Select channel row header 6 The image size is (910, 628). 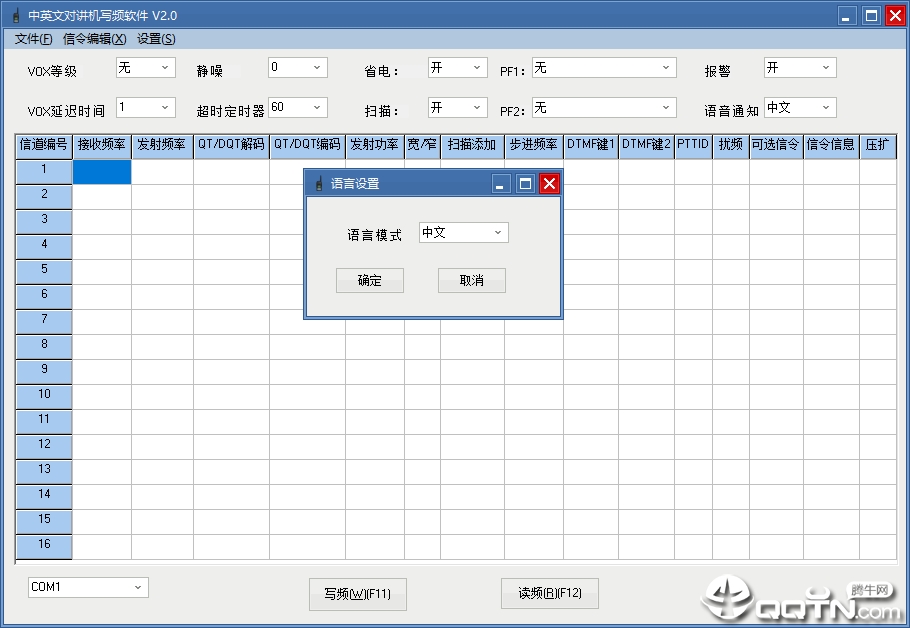[x=44, y=297]
